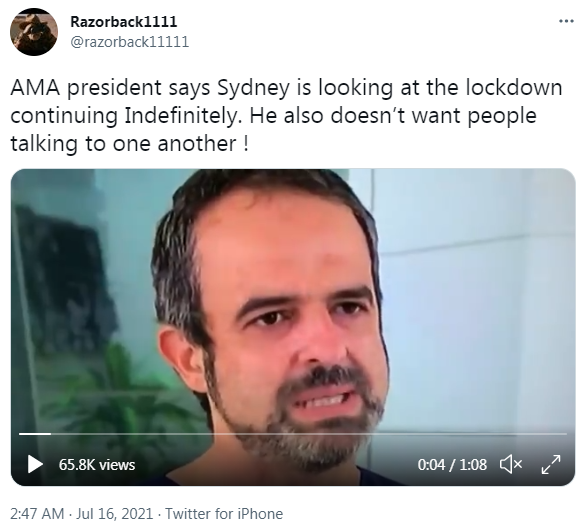Jump to the end of the video timeline
The image size is (587, 532).
point(566,434)
